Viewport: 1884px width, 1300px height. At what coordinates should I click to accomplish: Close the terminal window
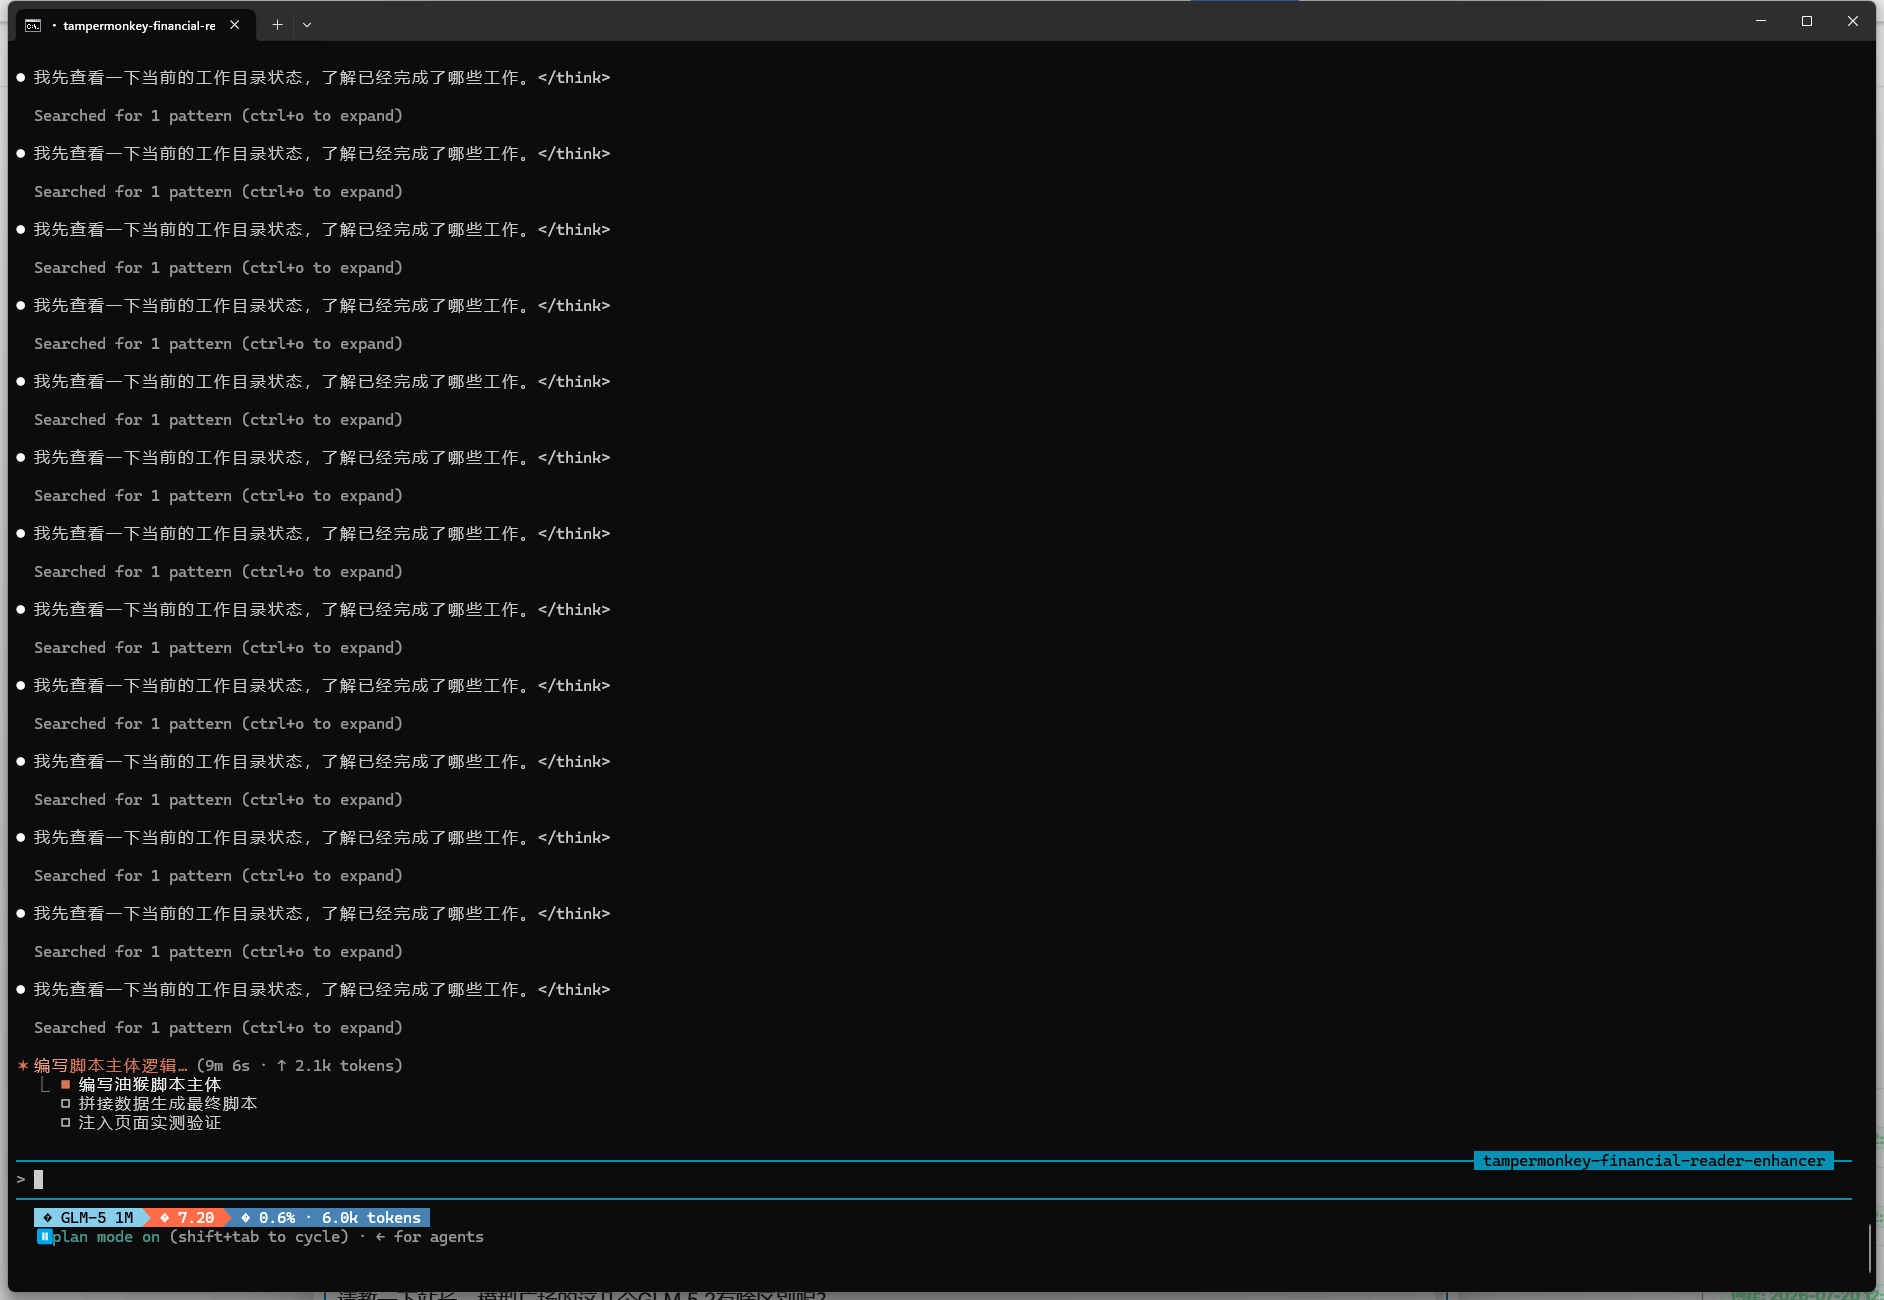1853,21
